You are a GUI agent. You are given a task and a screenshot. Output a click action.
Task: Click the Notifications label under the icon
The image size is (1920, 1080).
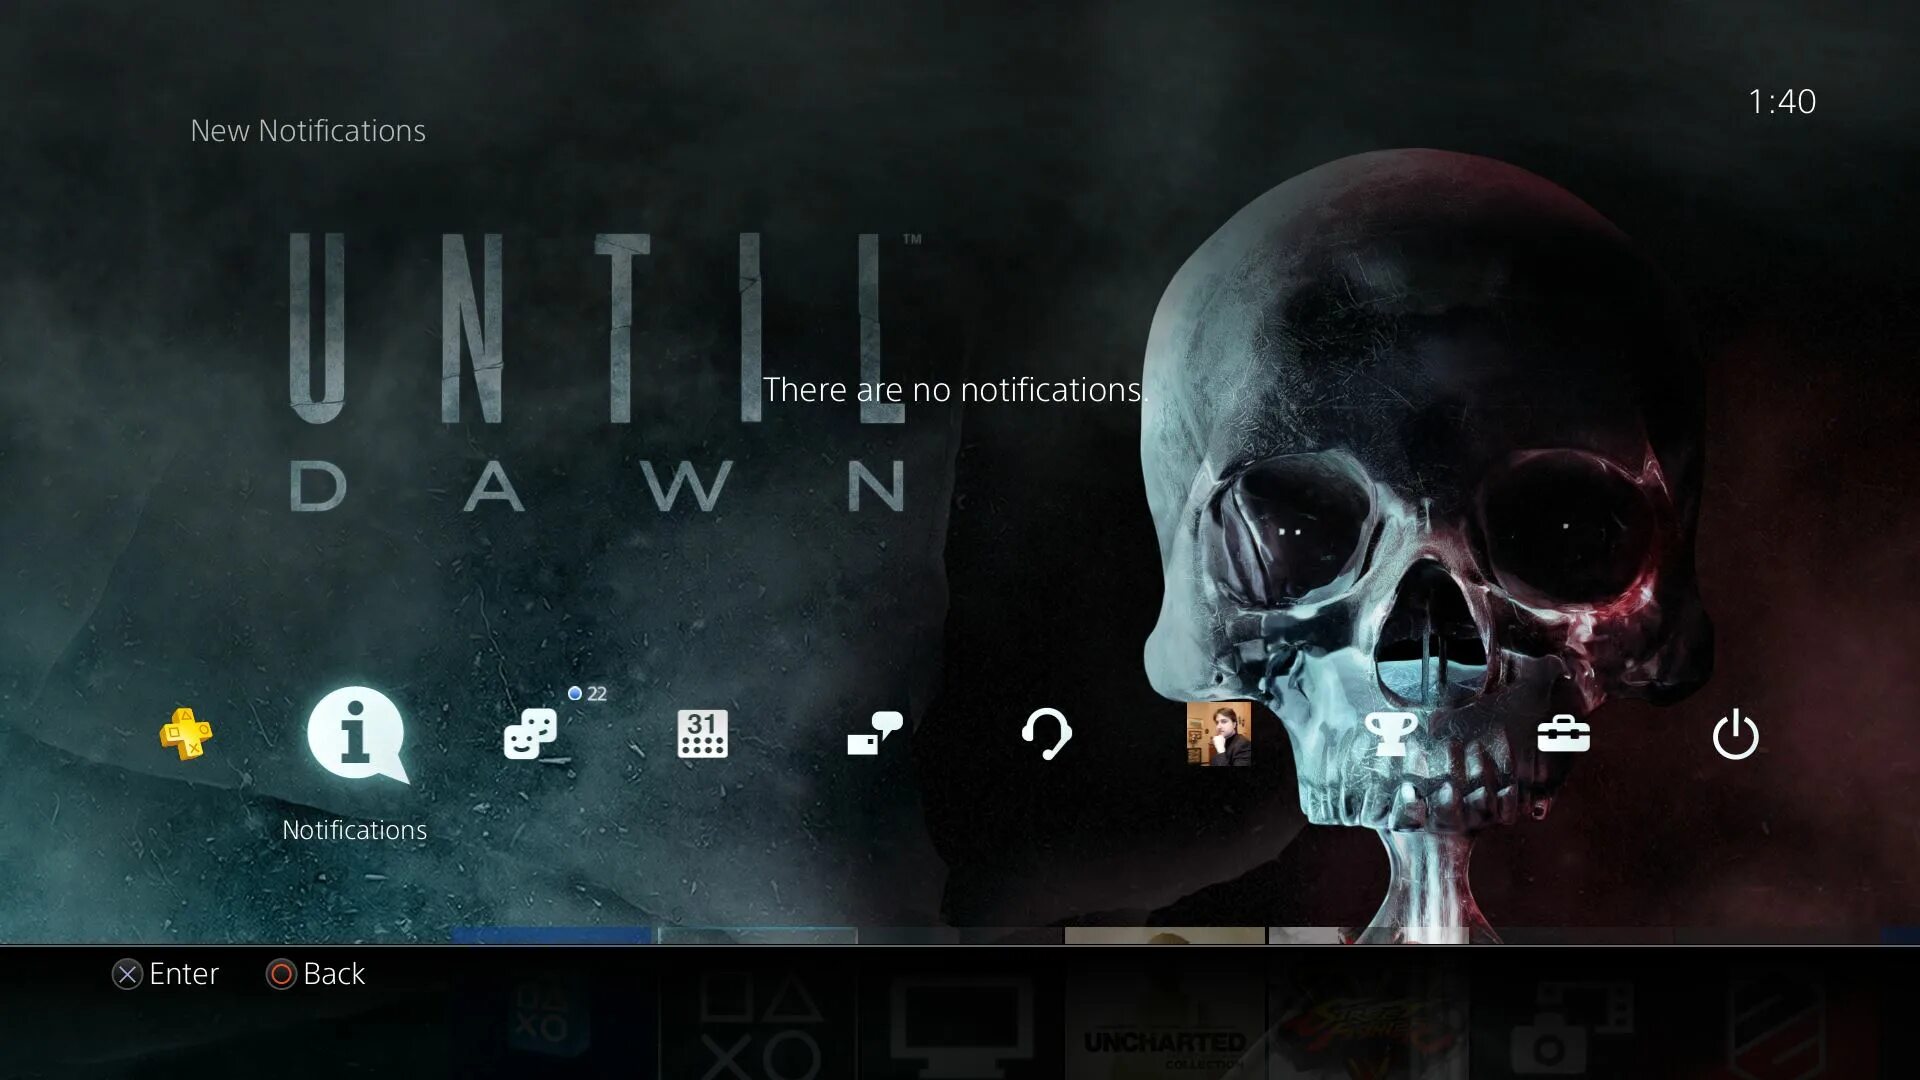pos(354,830)
